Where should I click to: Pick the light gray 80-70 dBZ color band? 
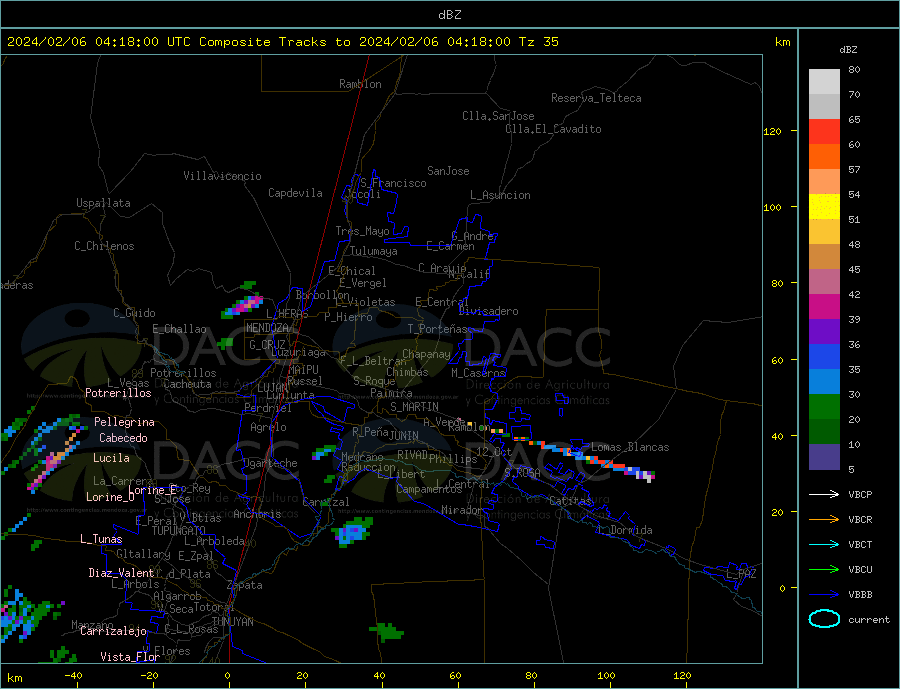824,82
